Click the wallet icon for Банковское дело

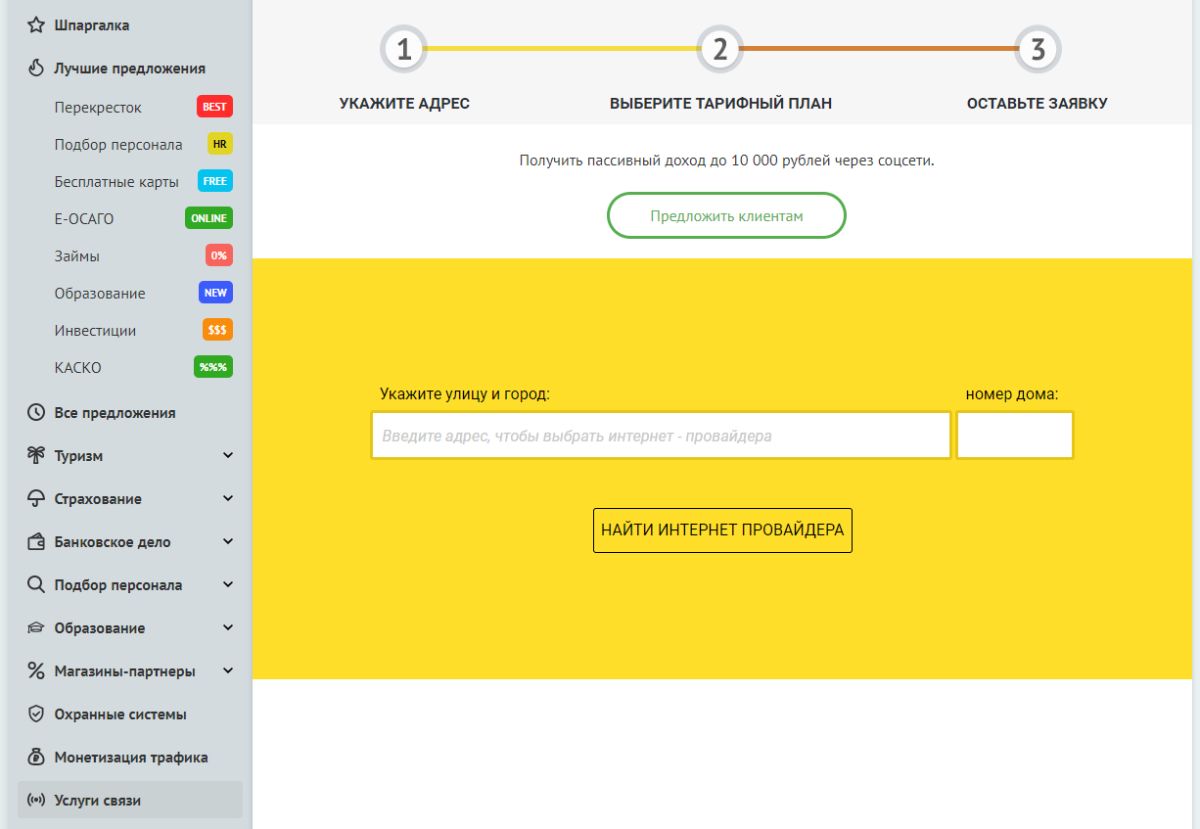[36, 542]
